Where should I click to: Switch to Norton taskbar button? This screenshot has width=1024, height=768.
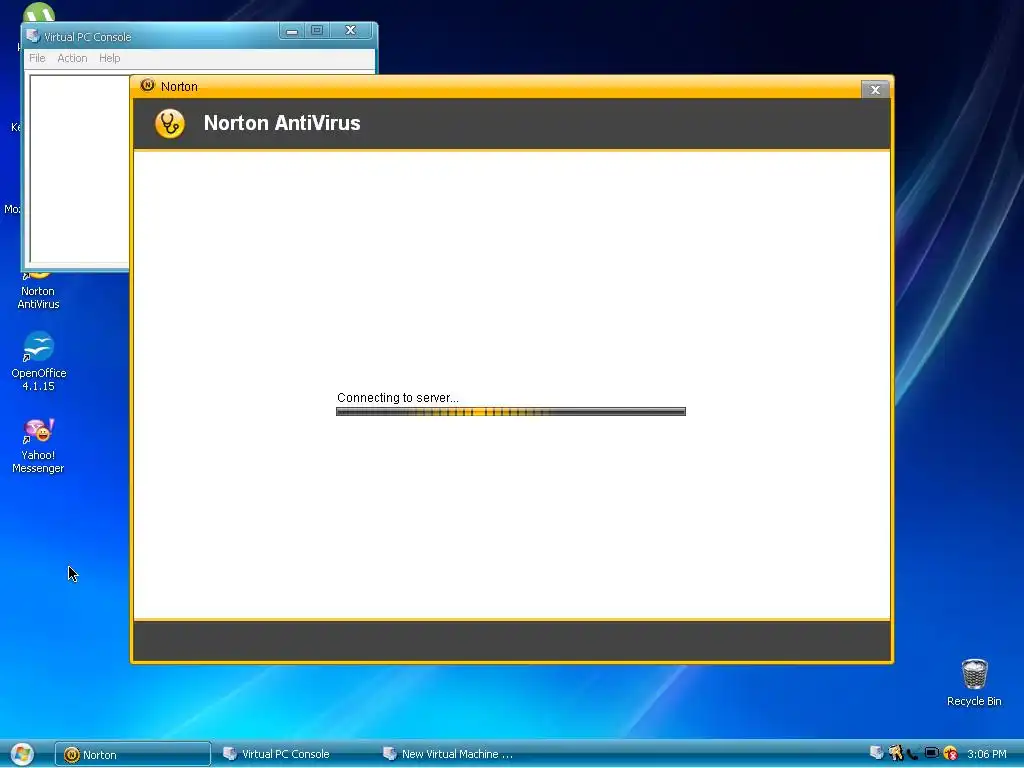click(133, 754)
